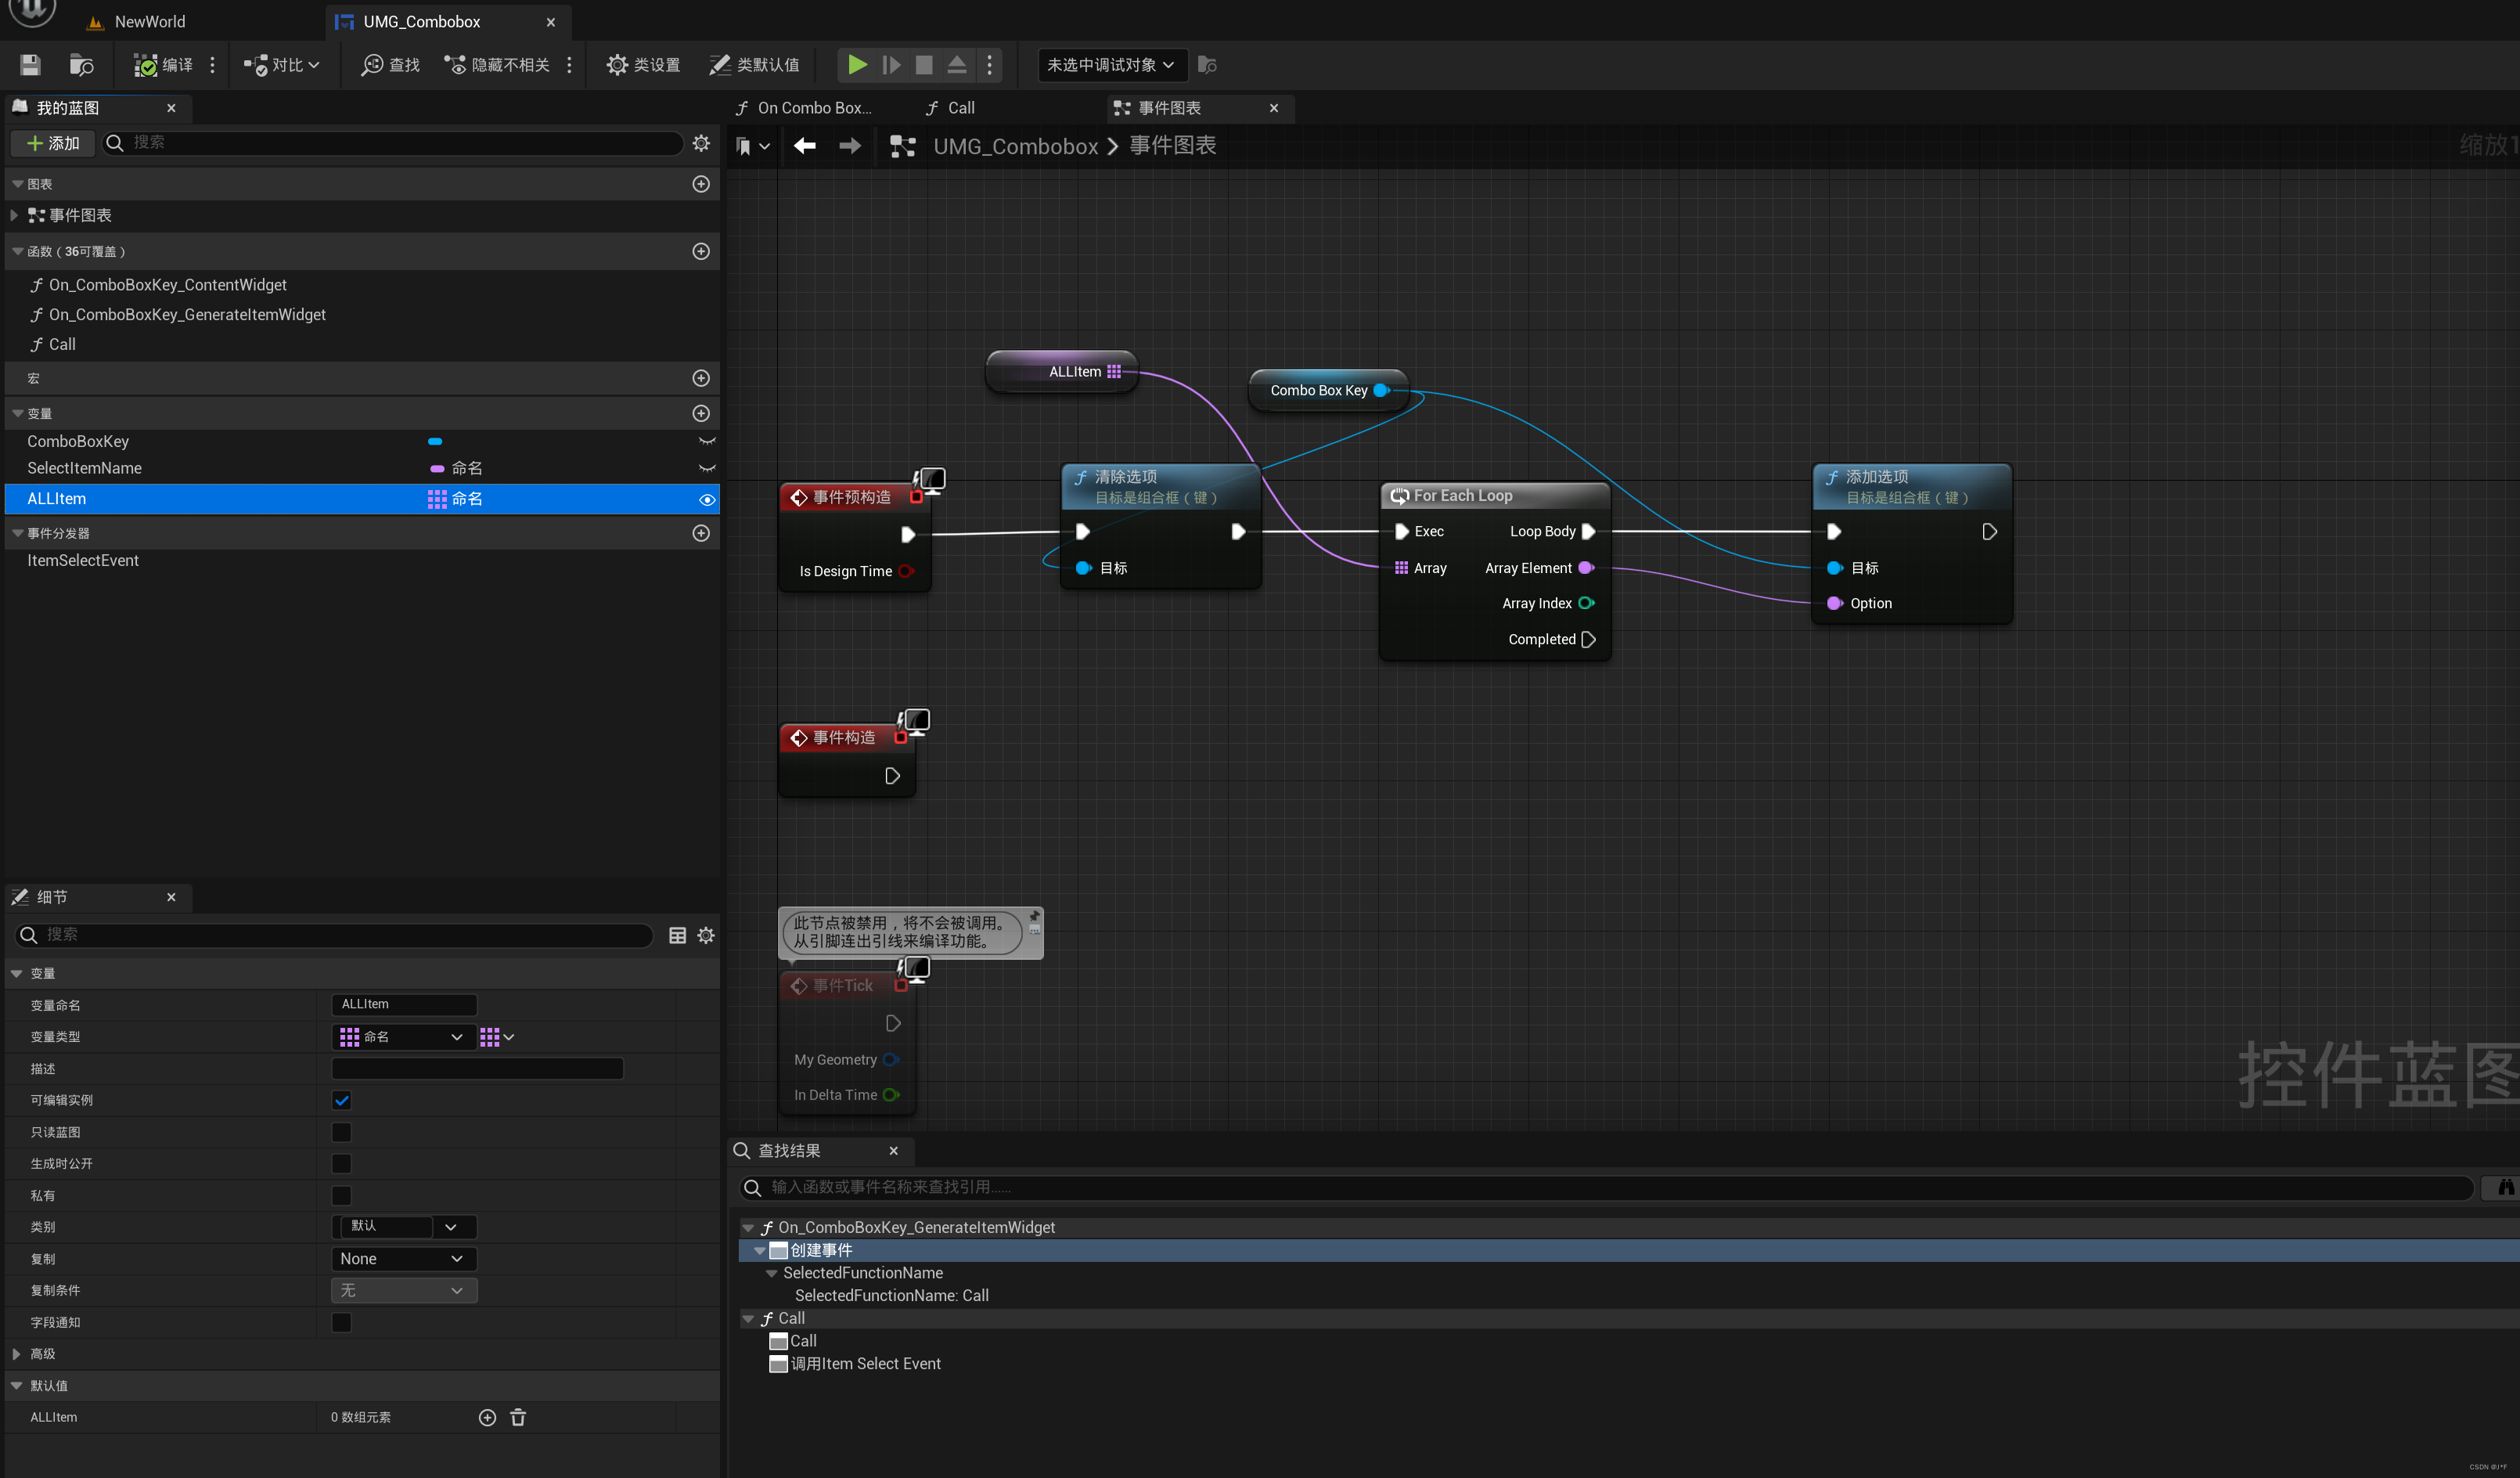The image size is (2520, 1478).
Task: Toggle the Private (私有) checkbox
Action: (341, 1195)
